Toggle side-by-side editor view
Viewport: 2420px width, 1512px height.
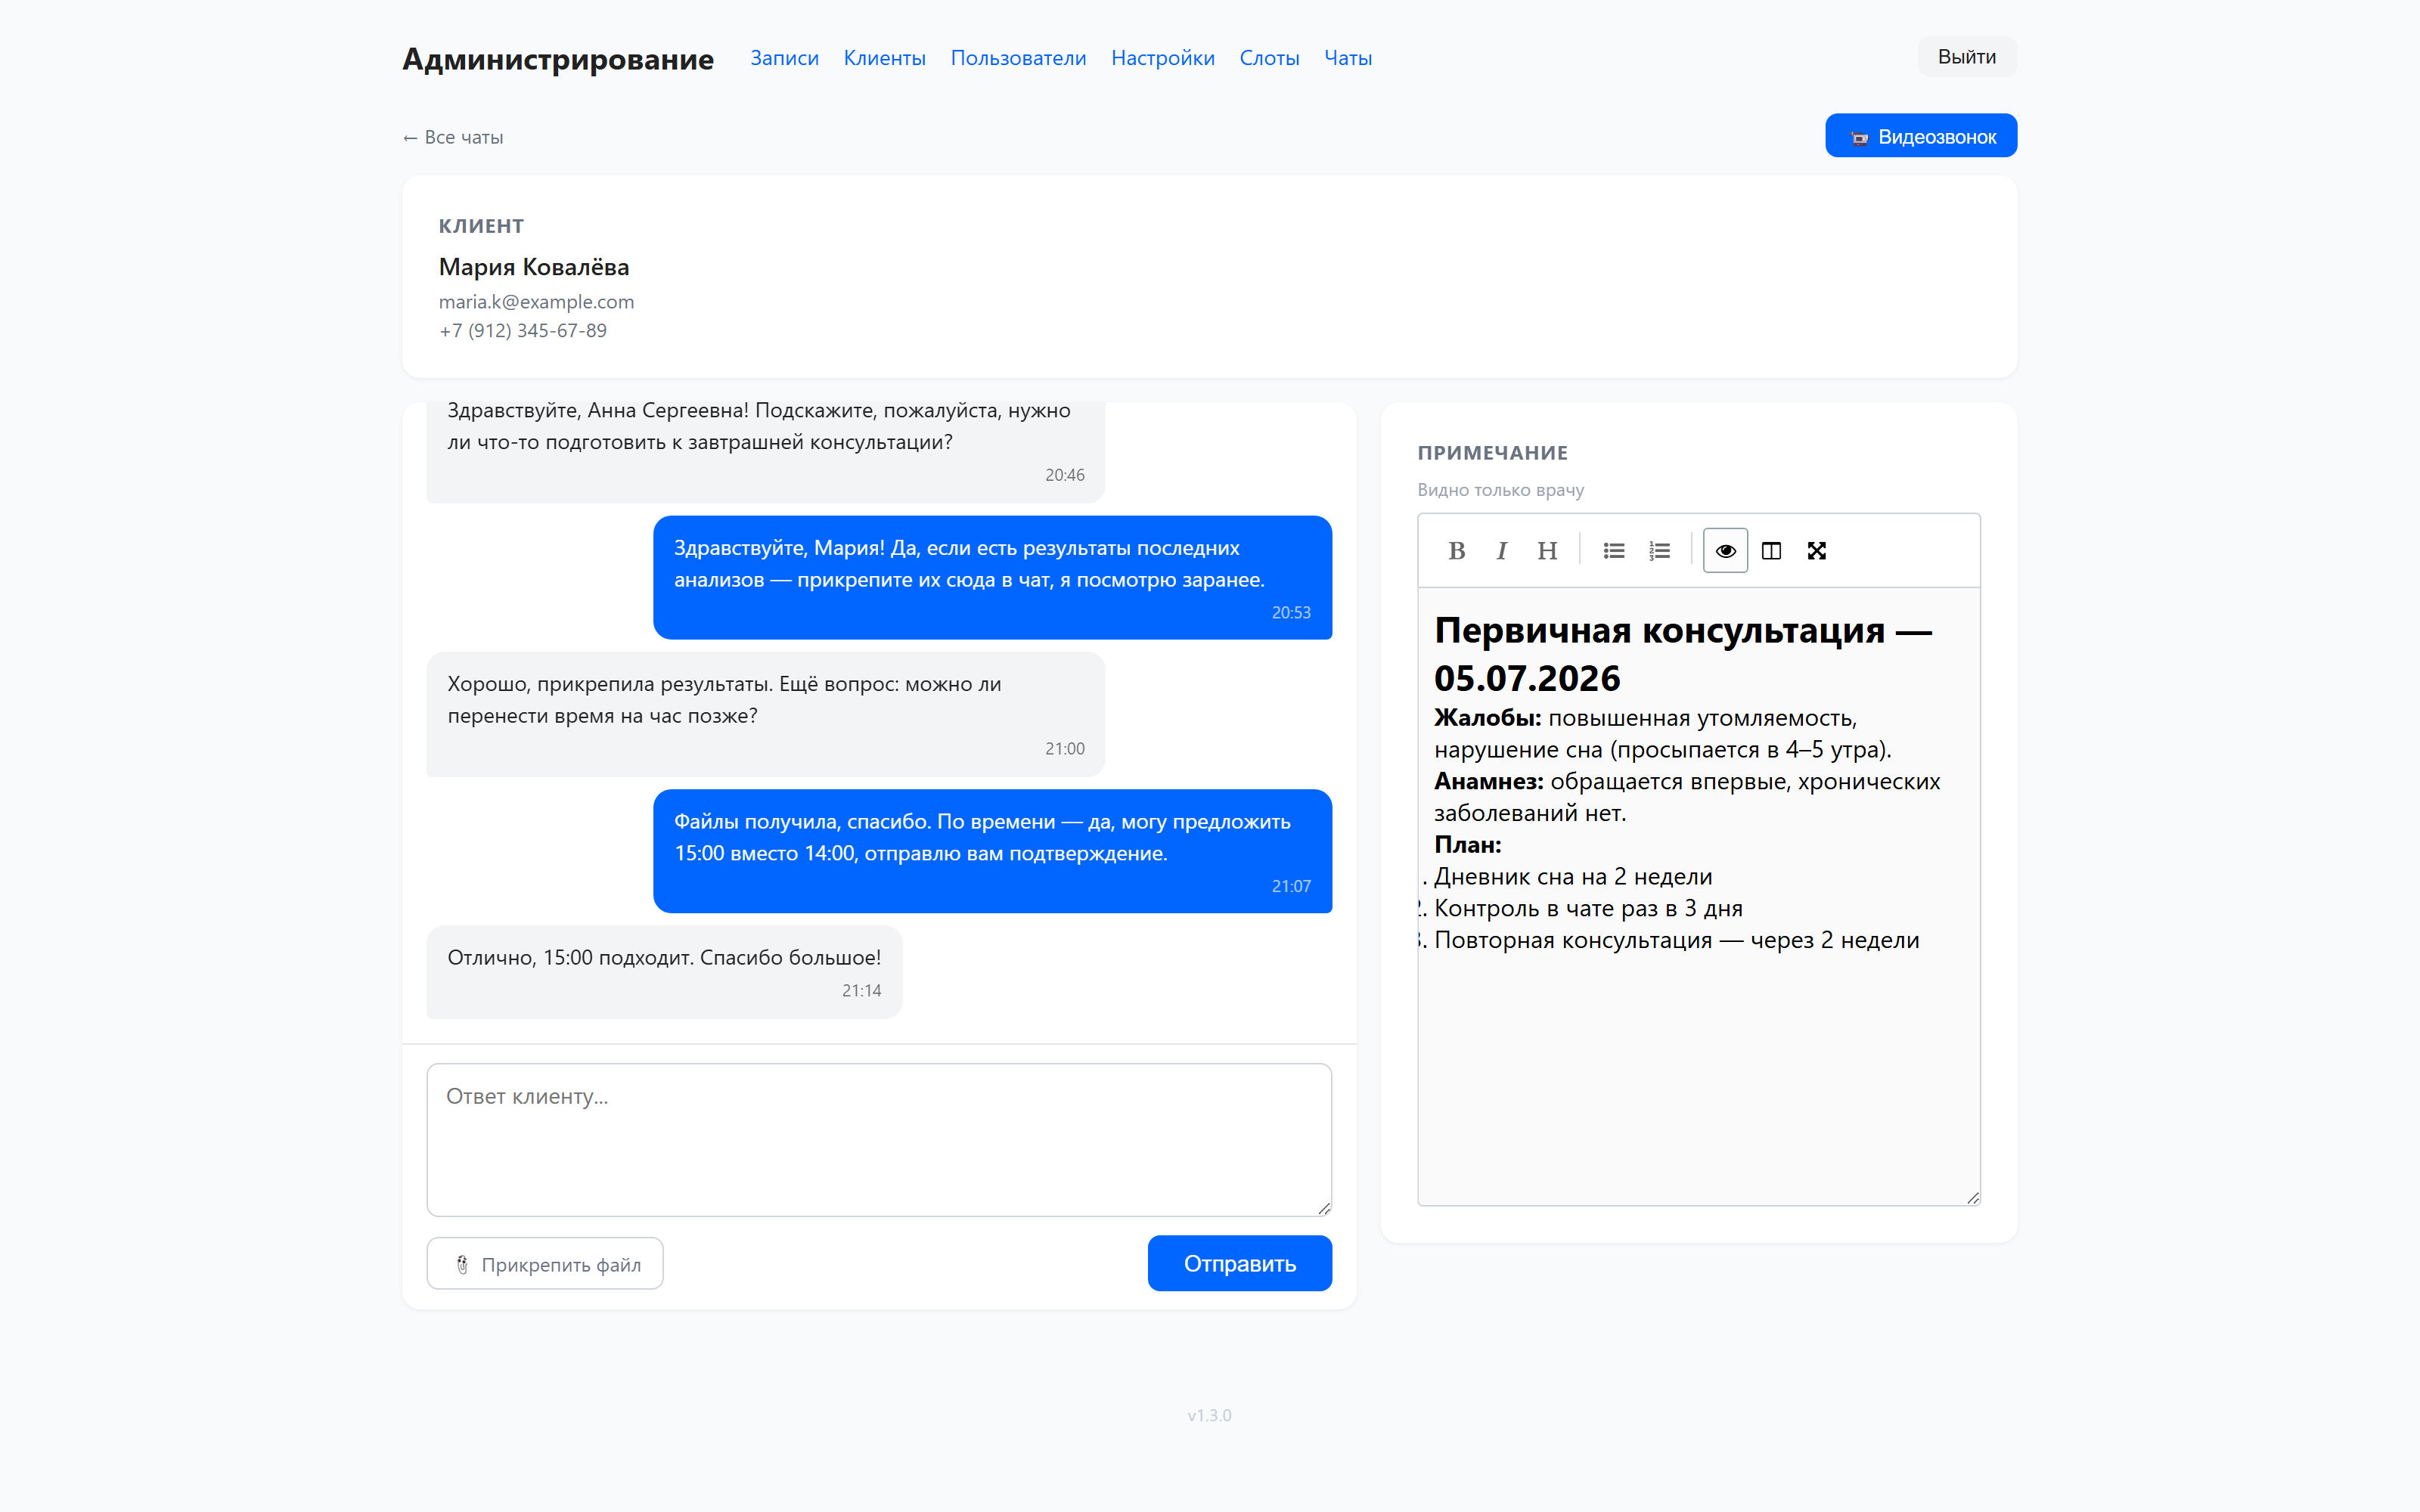[1771, 550]
